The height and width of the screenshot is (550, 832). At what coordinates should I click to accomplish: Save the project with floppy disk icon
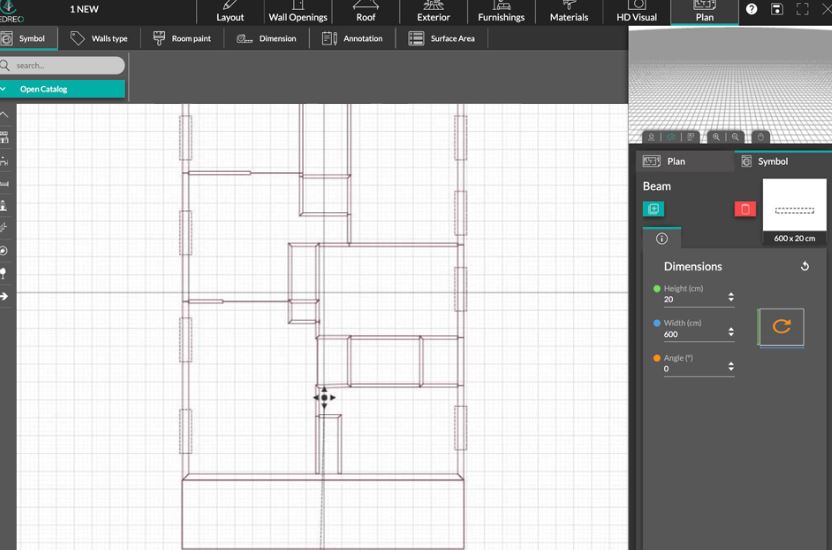coord(777,9)
